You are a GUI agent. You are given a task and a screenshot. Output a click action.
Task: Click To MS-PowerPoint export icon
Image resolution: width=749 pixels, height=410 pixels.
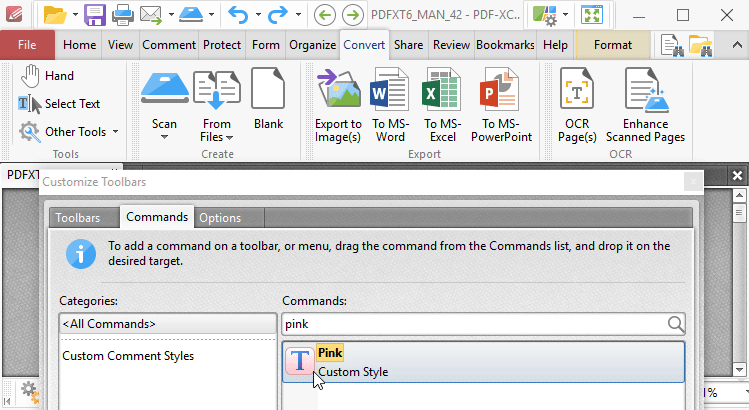coord(501,91)
